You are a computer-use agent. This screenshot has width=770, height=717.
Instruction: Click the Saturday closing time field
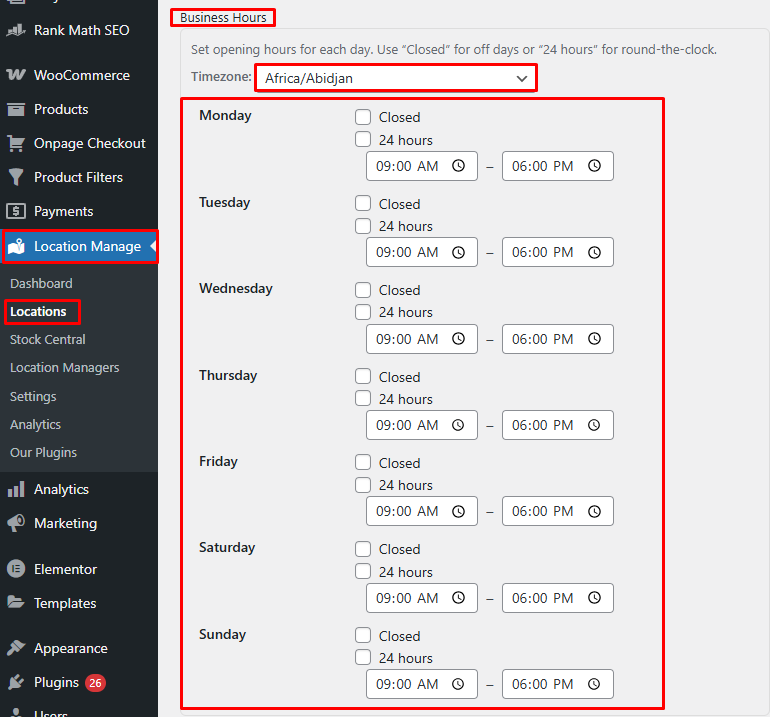(543, 598)
